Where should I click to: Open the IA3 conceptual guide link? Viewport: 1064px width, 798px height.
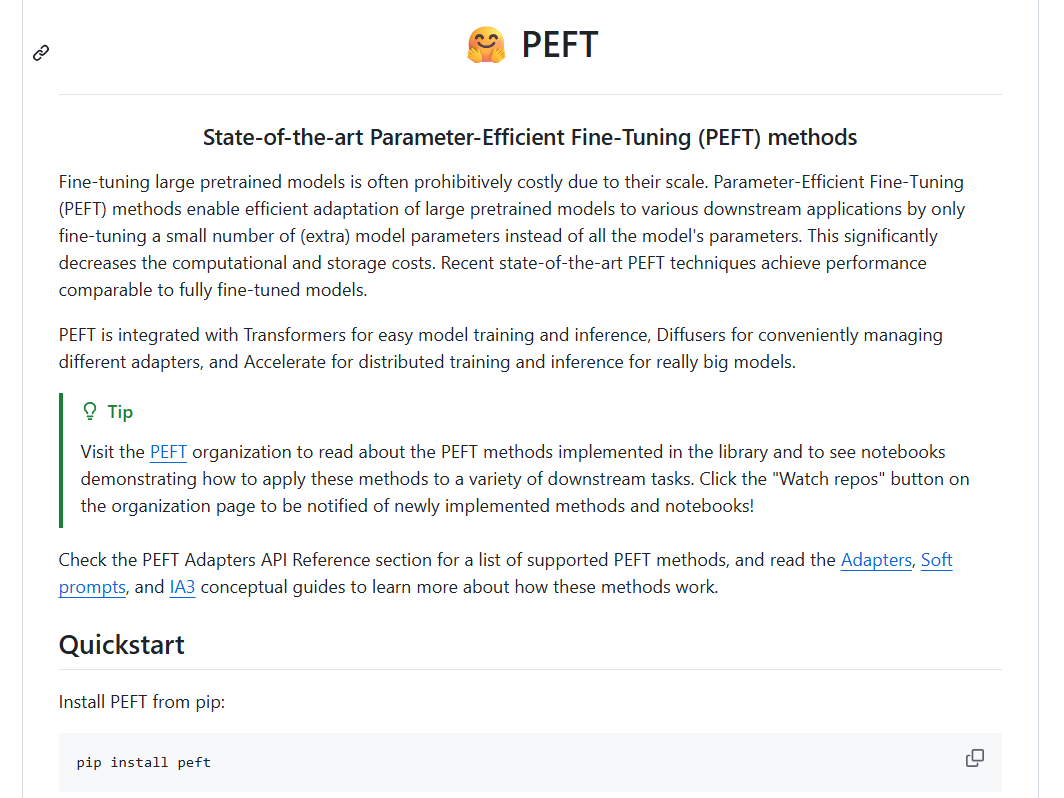point(182,587)
